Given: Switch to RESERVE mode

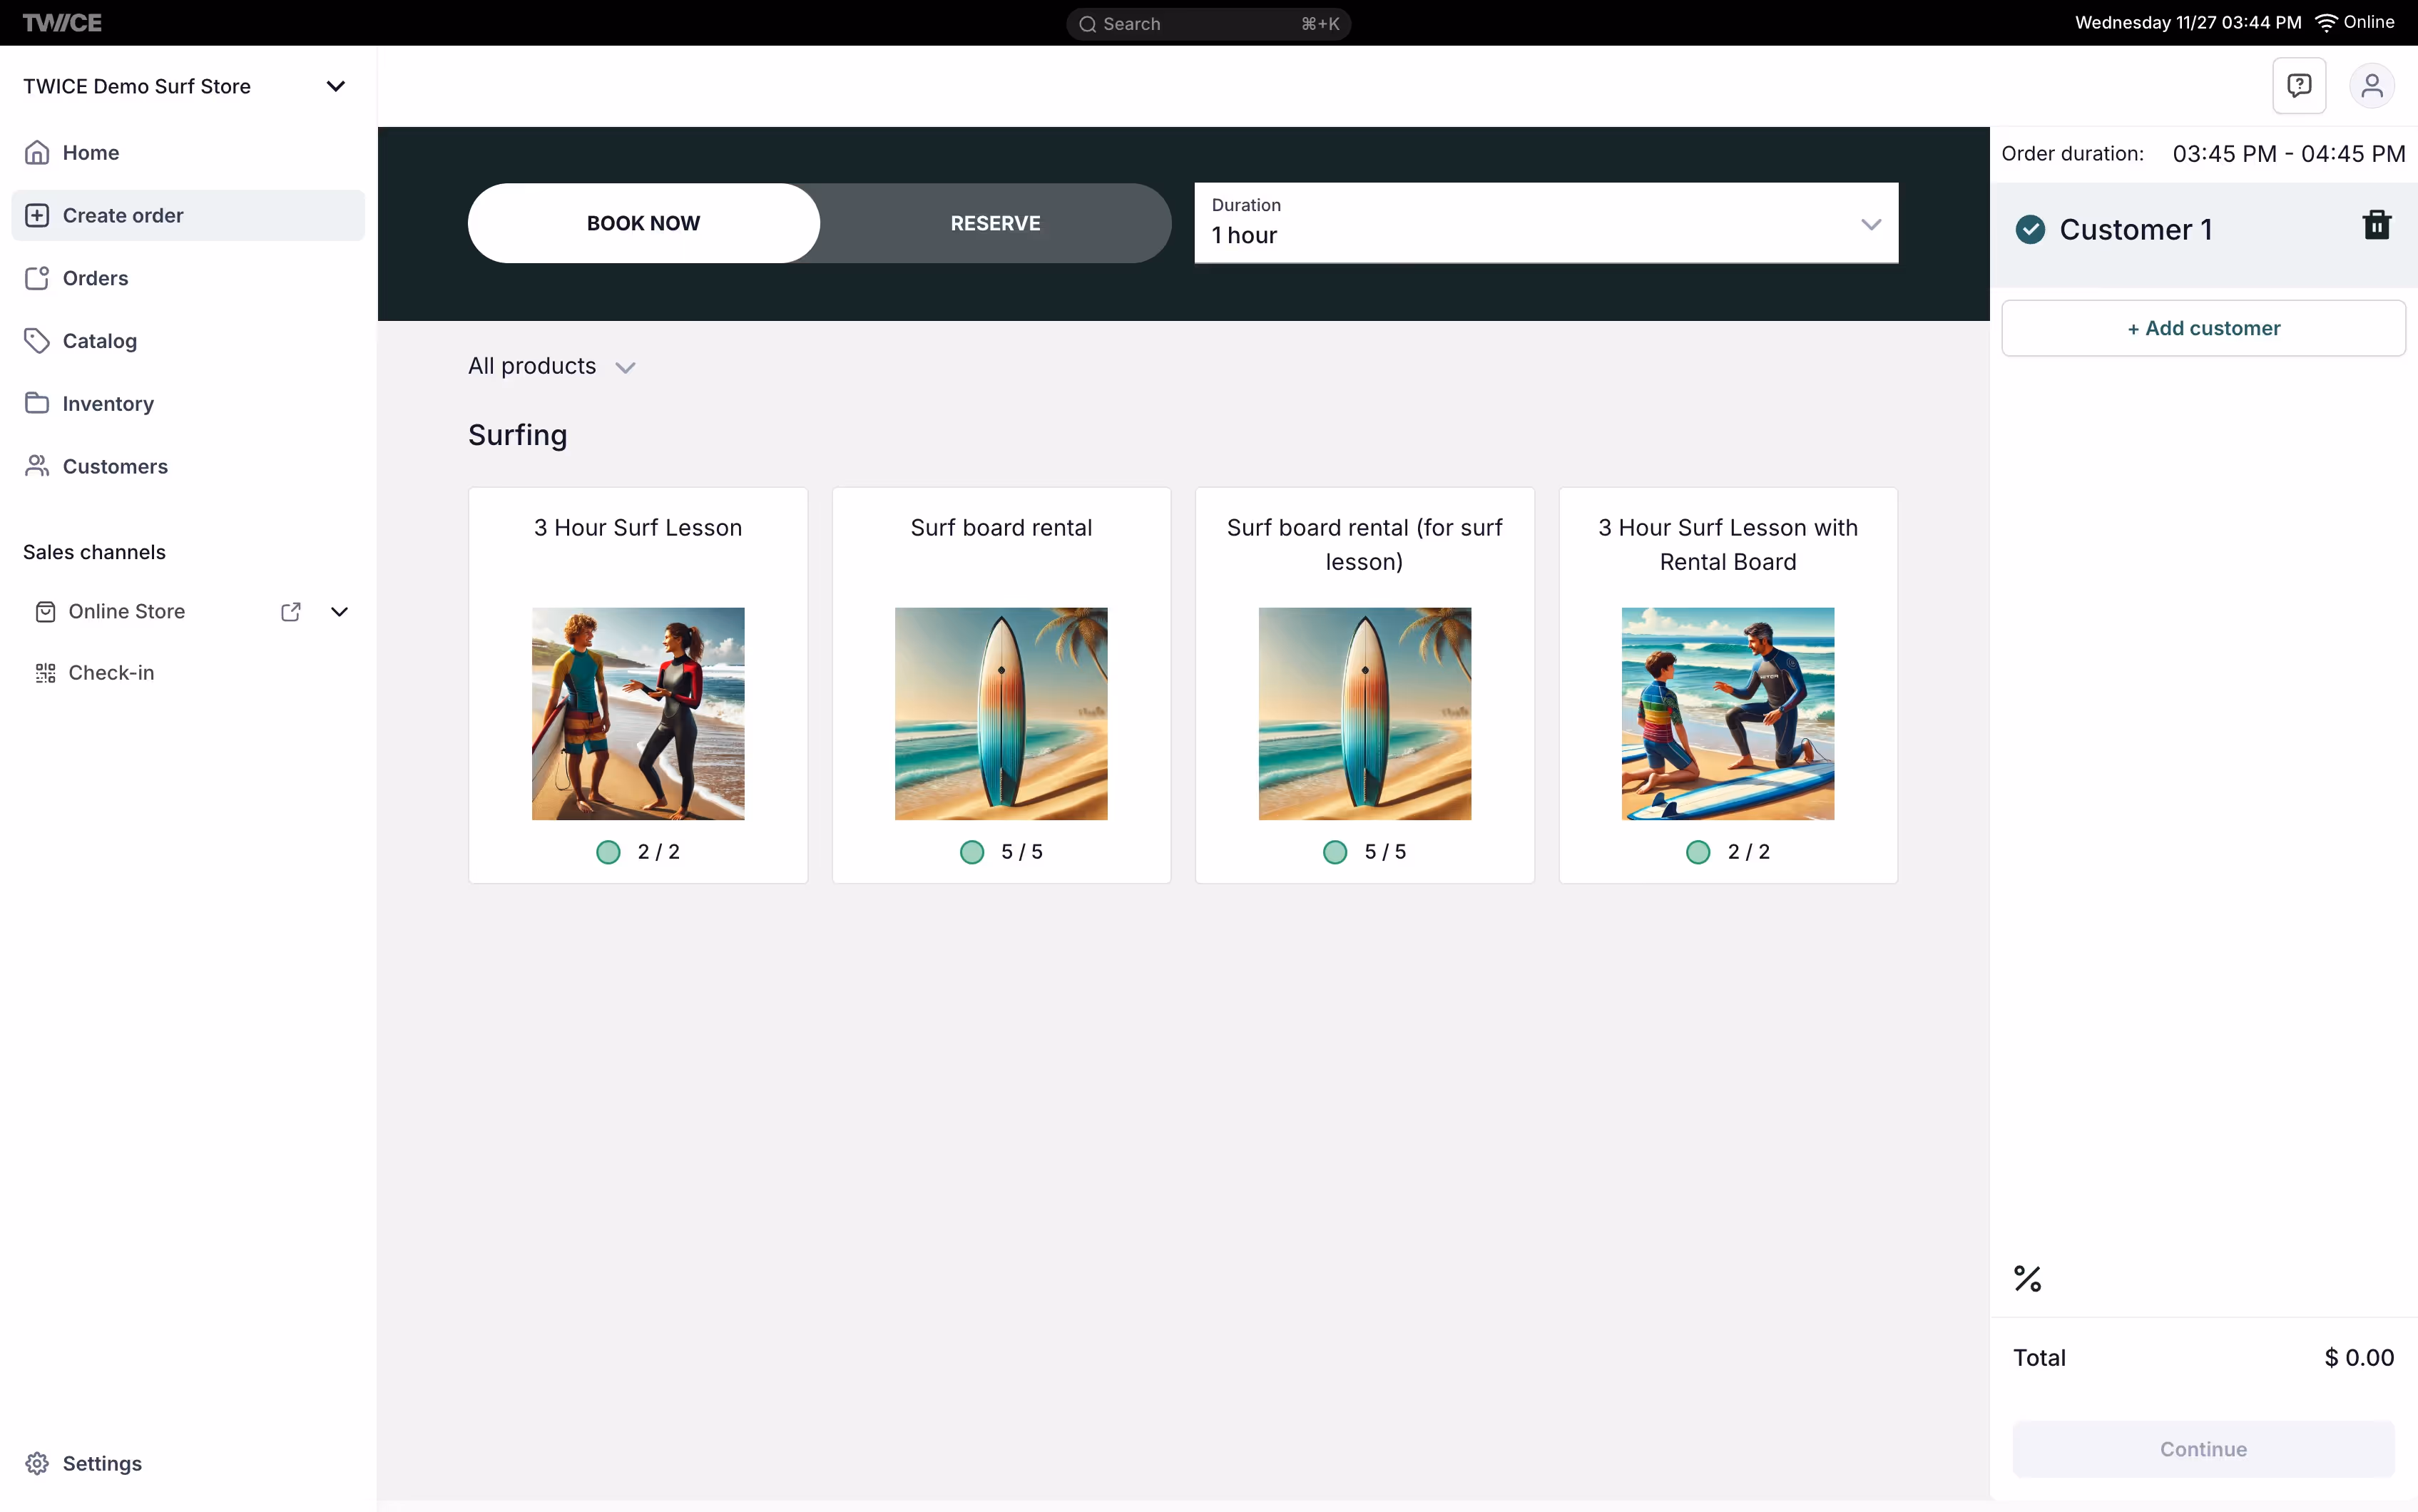Looking at the screenshot, I should [995, 223].
